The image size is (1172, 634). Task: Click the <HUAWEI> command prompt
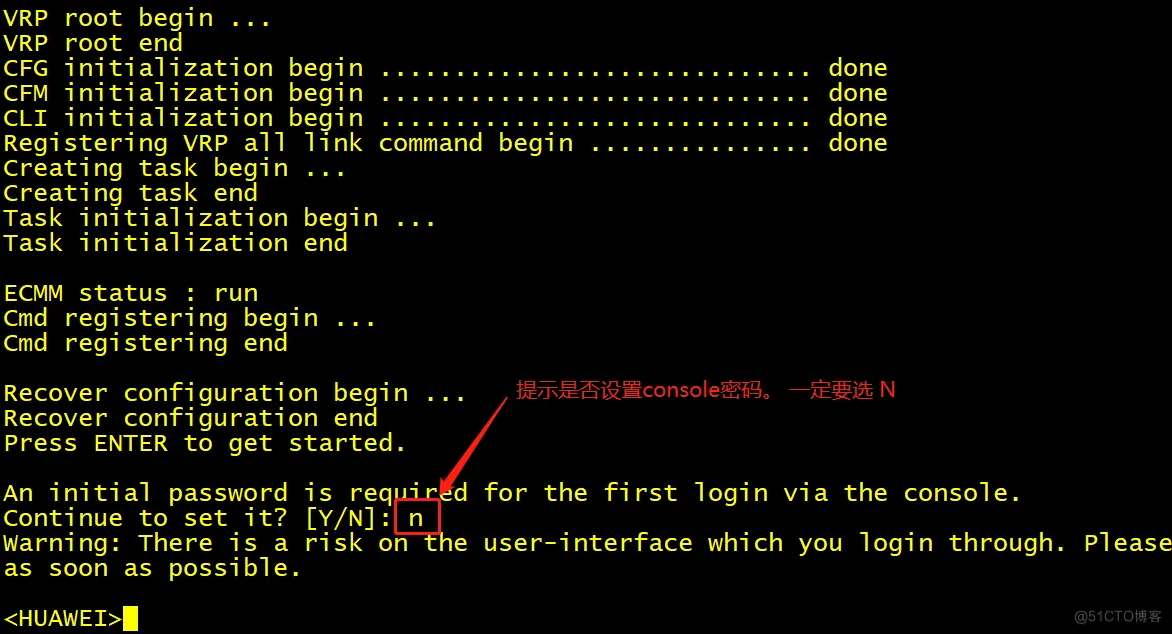pos(63,618)
